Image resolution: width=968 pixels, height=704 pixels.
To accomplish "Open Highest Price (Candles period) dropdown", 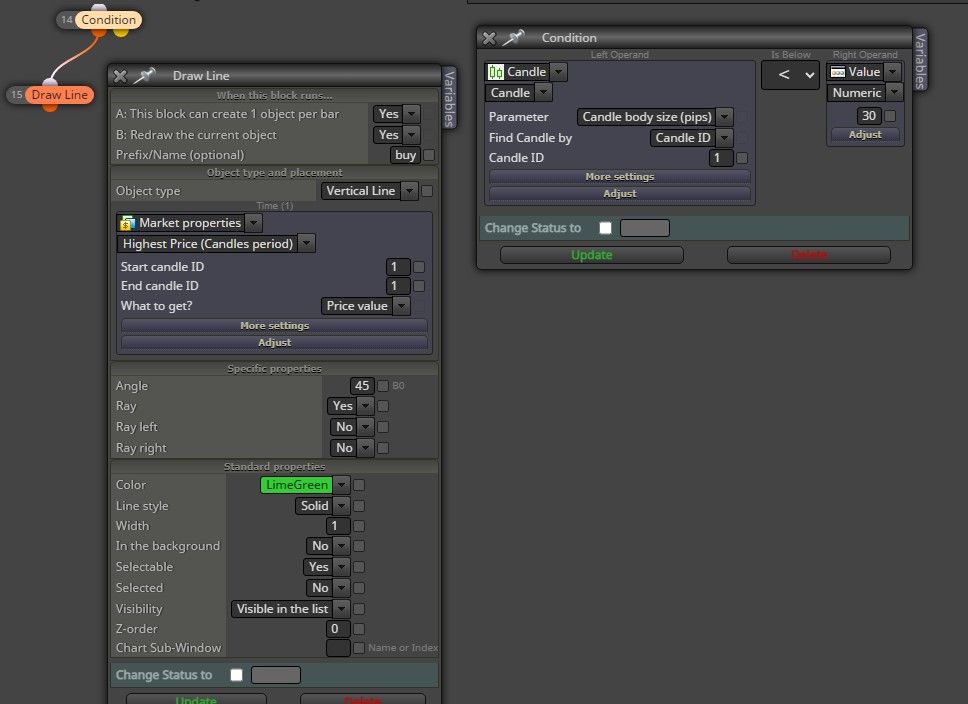I will (x=215, y=243).
